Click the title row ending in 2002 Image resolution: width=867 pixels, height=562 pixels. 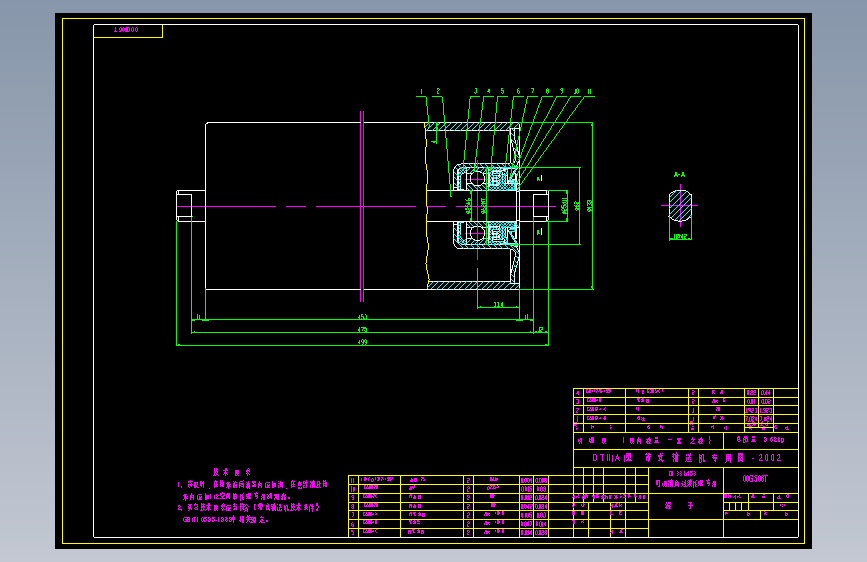point(686,458)
